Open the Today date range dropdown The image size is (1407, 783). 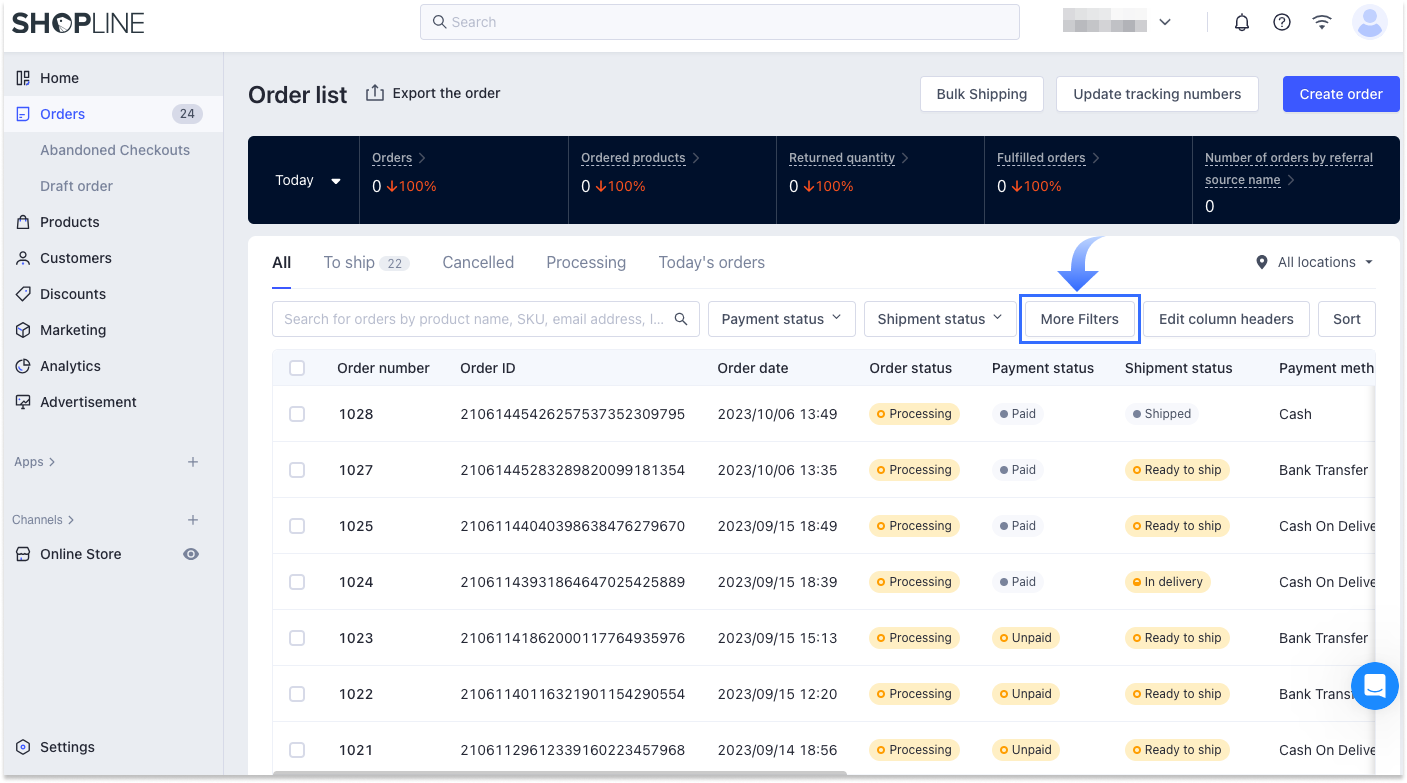point(308,181)
